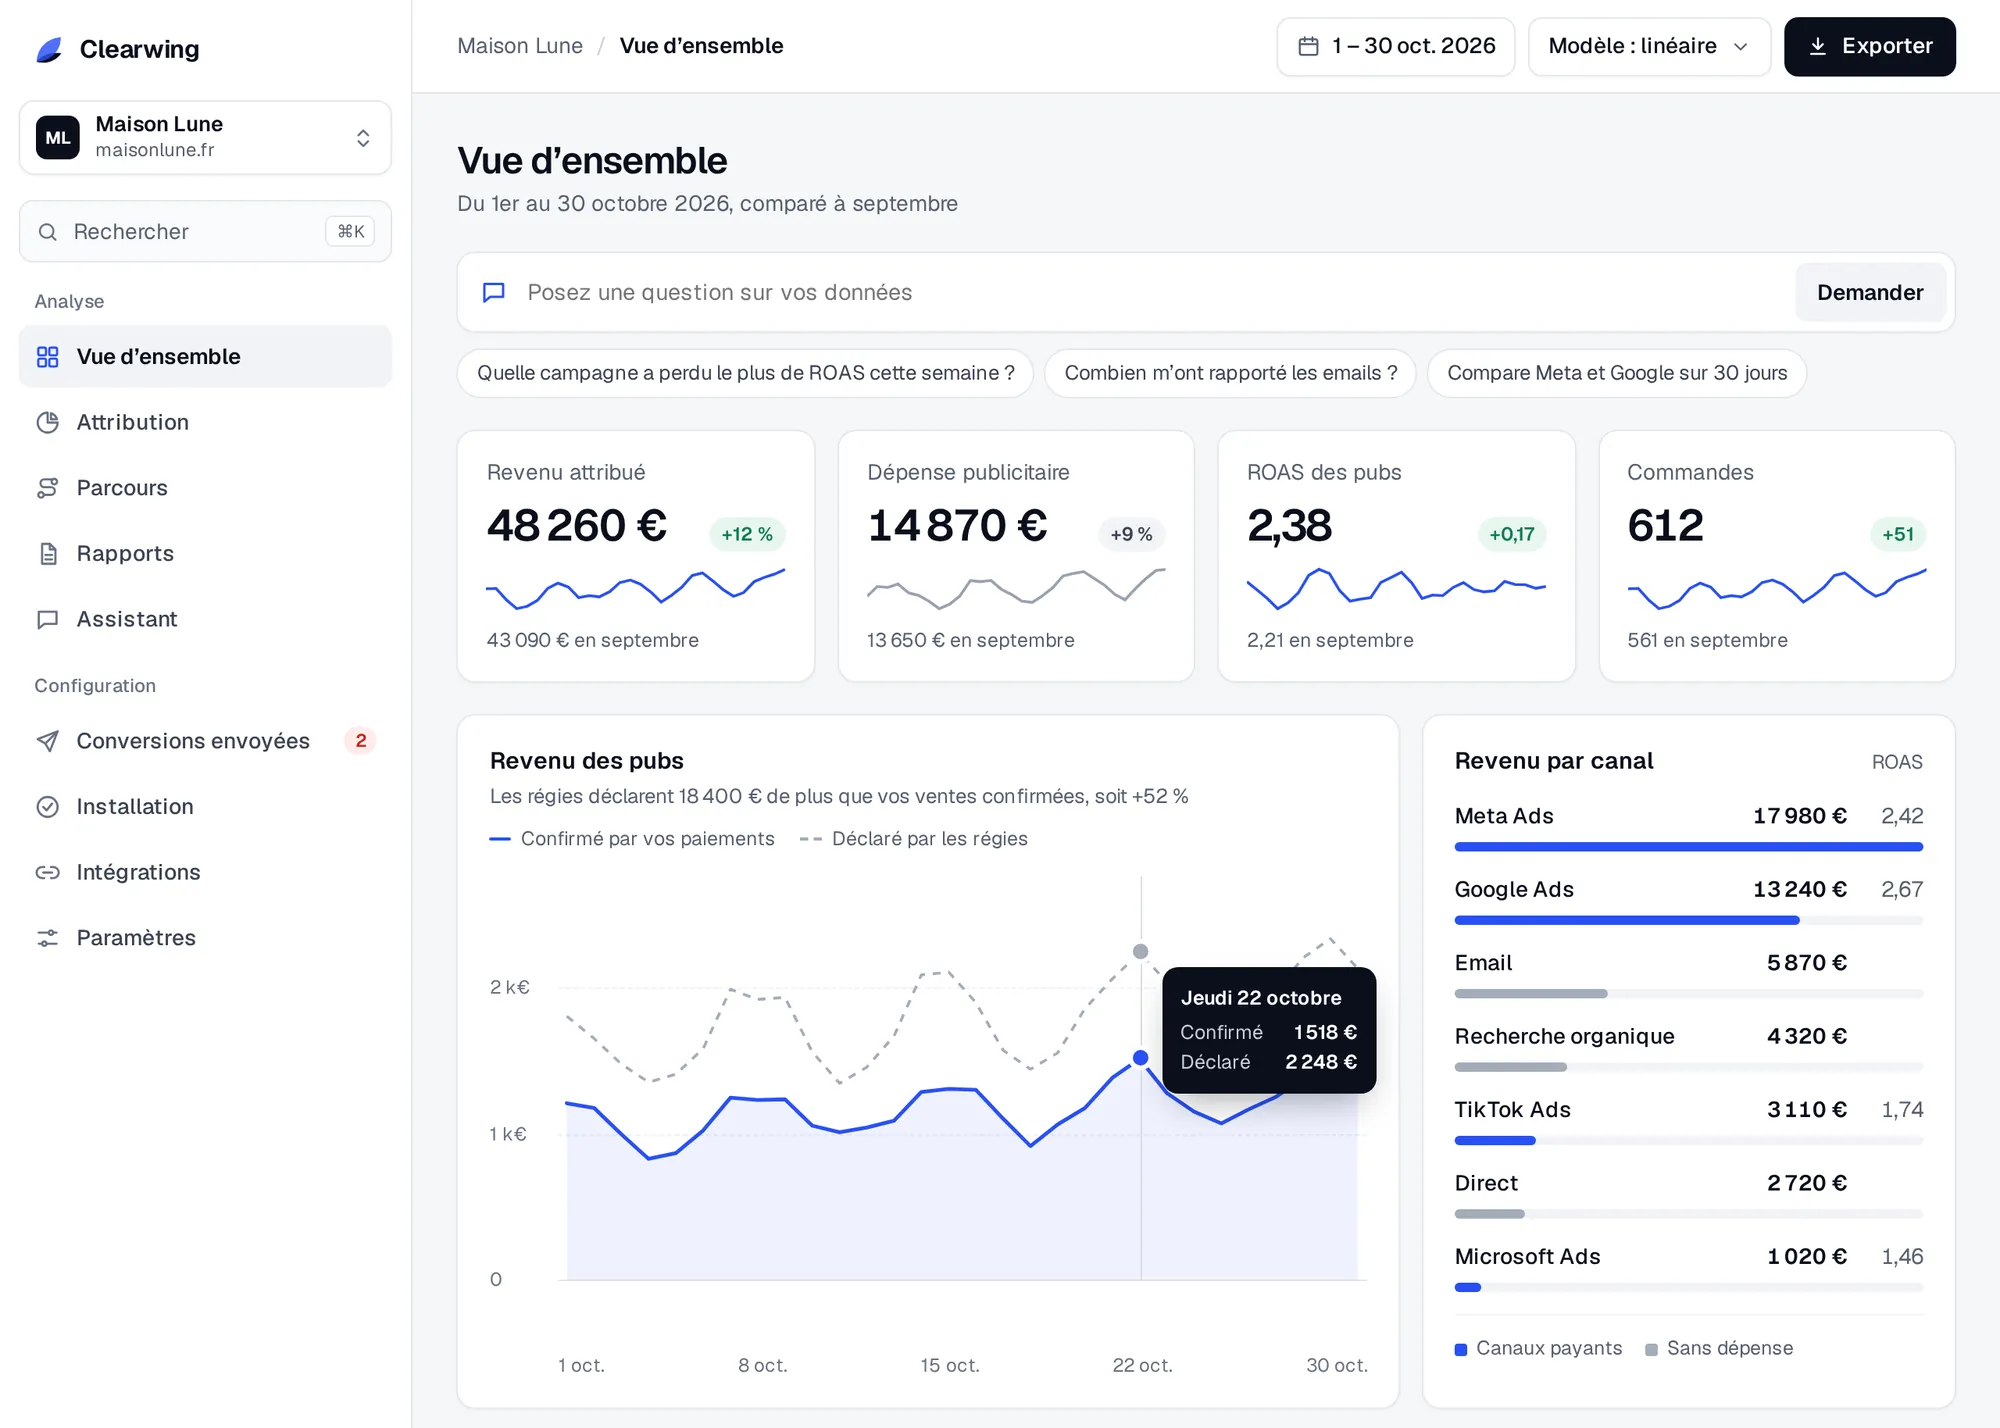Click the Exporter button

(x=1869, y=46)
